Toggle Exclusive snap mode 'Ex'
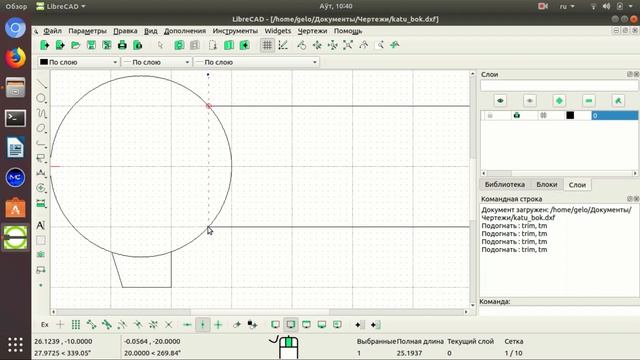Viewport: 640px width, 360px height. pyautogui.click(x=44, y=325)
